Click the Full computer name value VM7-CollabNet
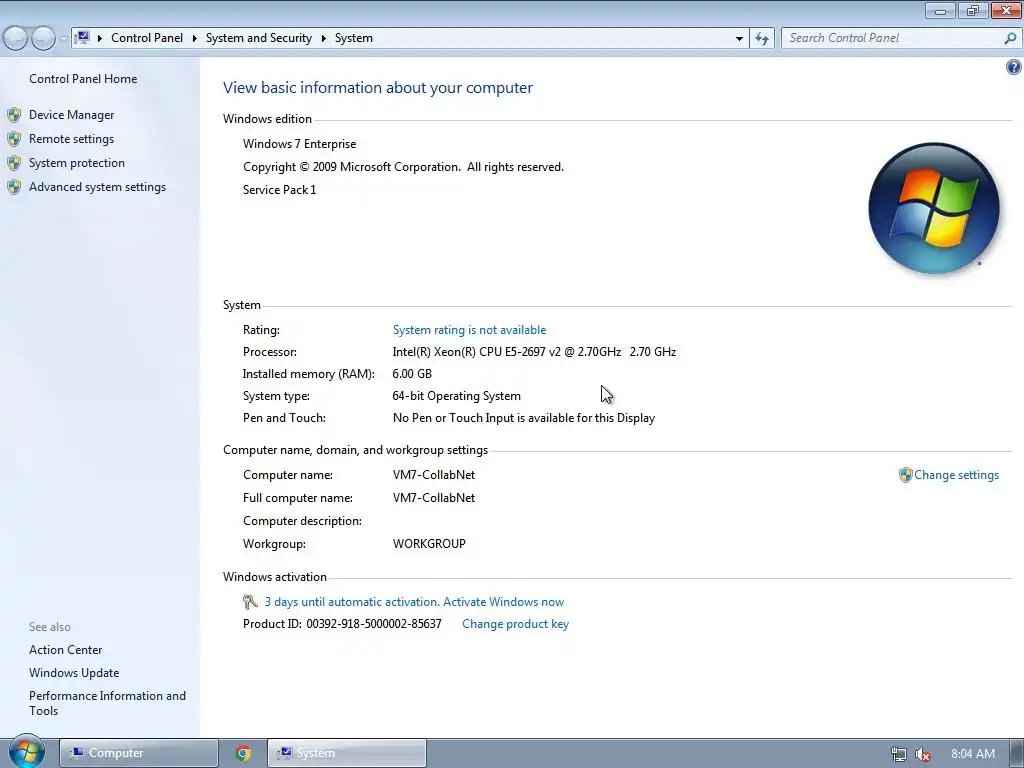Image resolution: width=1024 pixels, height=768 pixels. tap(434, 498)
